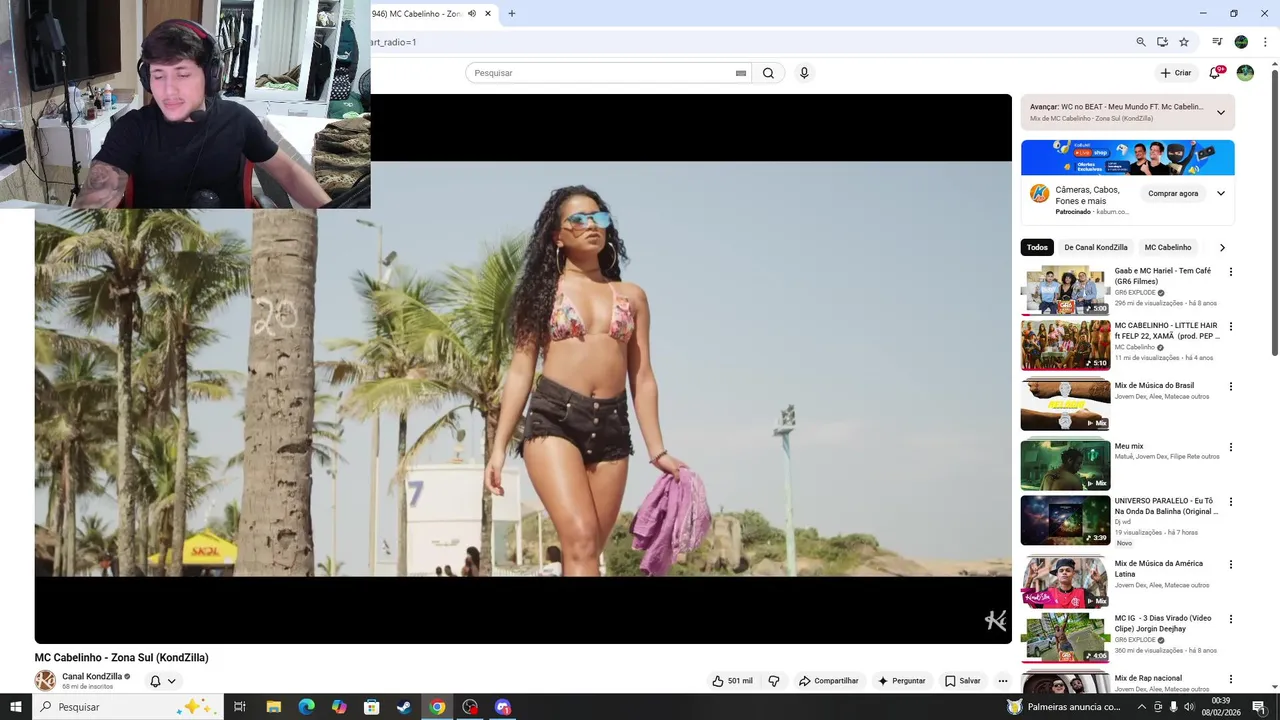Open Task View on taskbar
This screenshot has width=1280, height=720.
pyautogui.click(x=240, y=707)
